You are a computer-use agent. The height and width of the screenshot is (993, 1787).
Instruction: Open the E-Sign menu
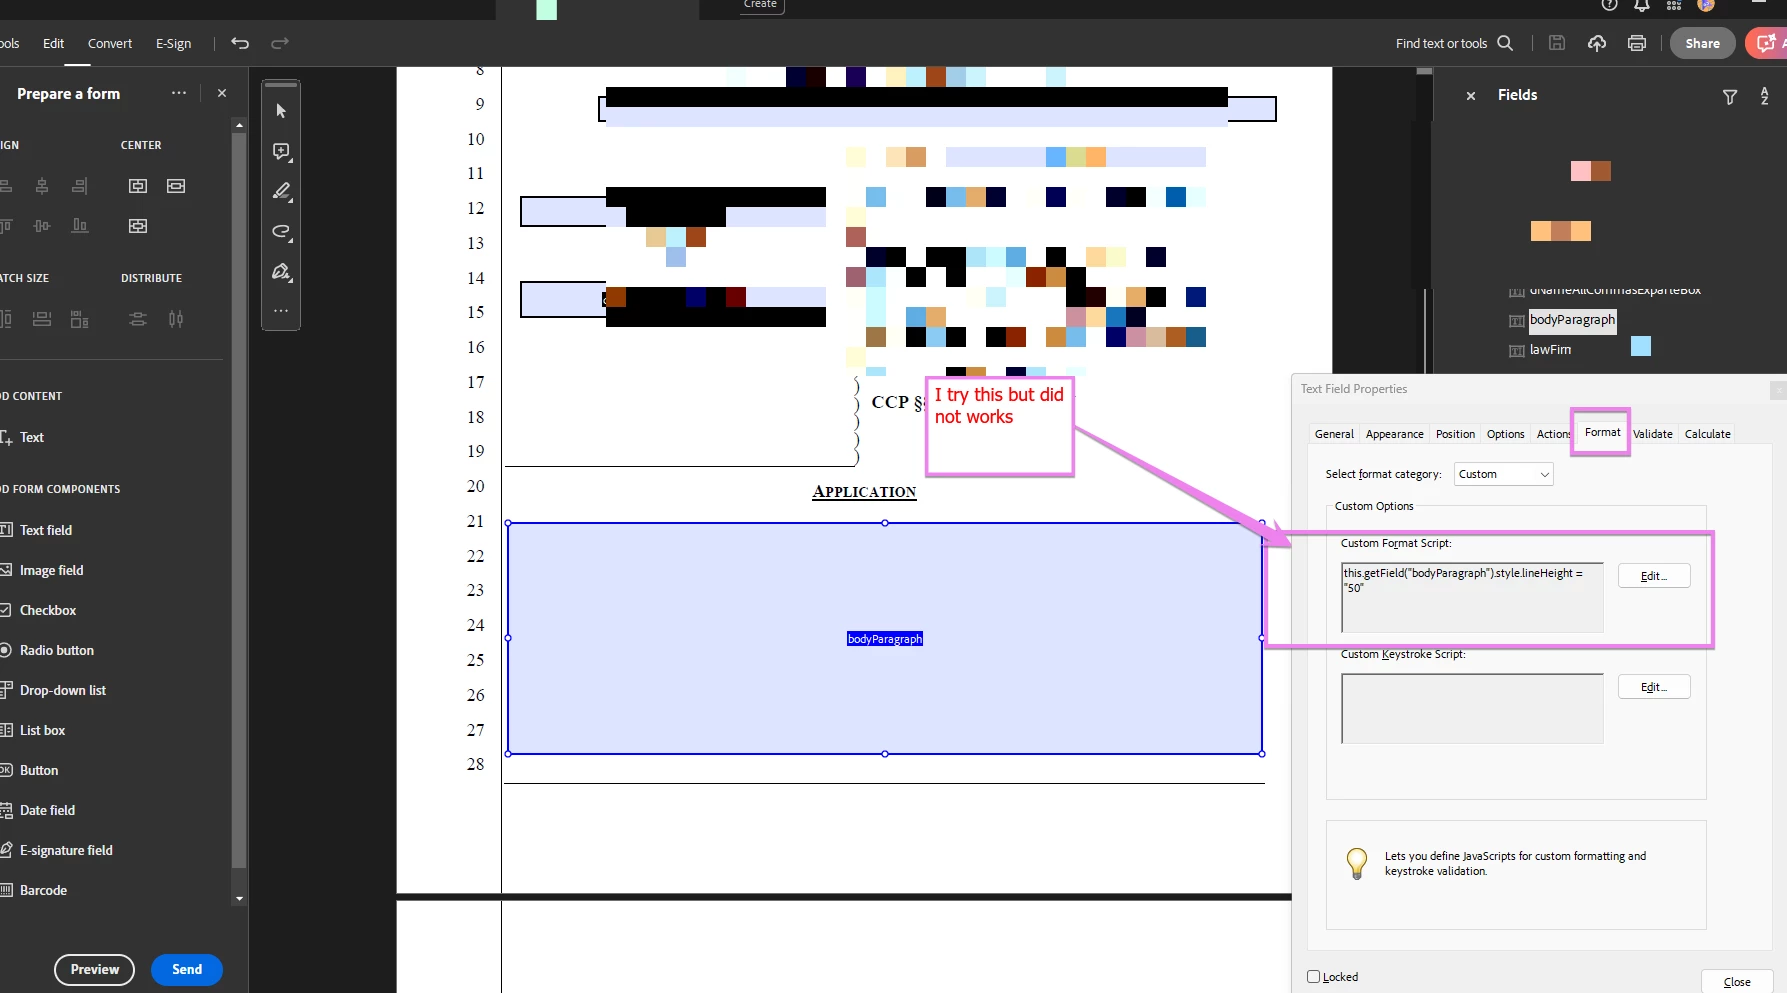173,43
